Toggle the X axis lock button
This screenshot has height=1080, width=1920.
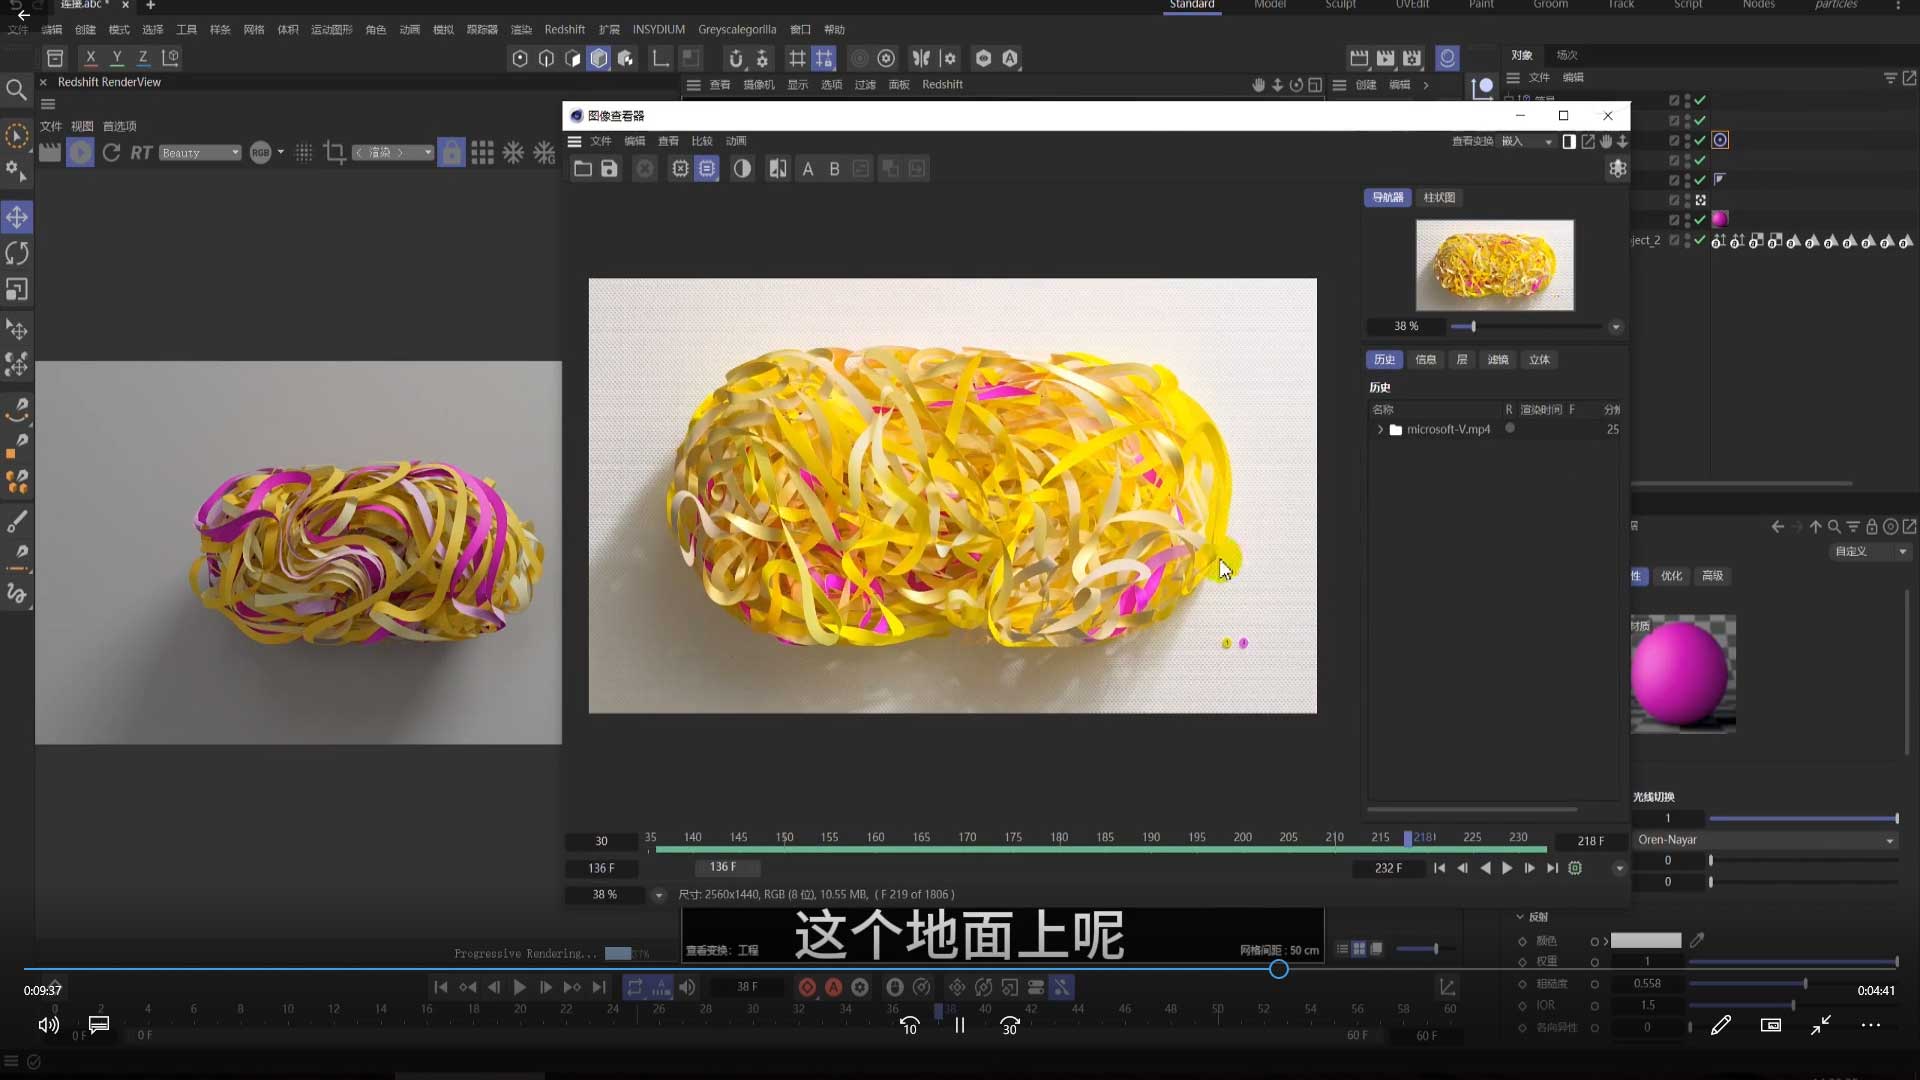click(x=90, y=58)
